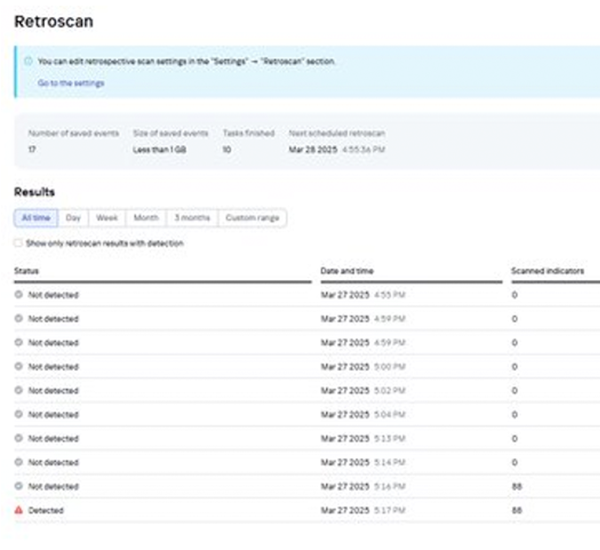Sort by the 'Scanned indicators' column header

point(548,271)
